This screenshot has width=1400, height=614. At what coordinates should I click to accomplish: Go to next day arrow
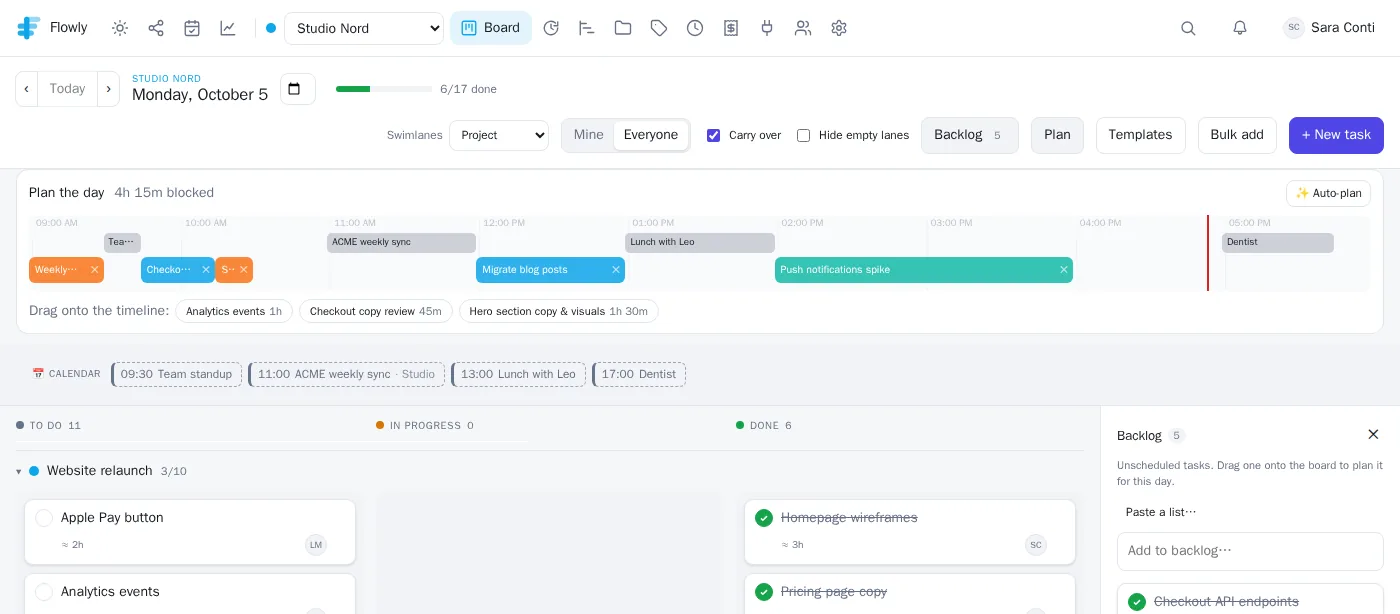point(108,89)
